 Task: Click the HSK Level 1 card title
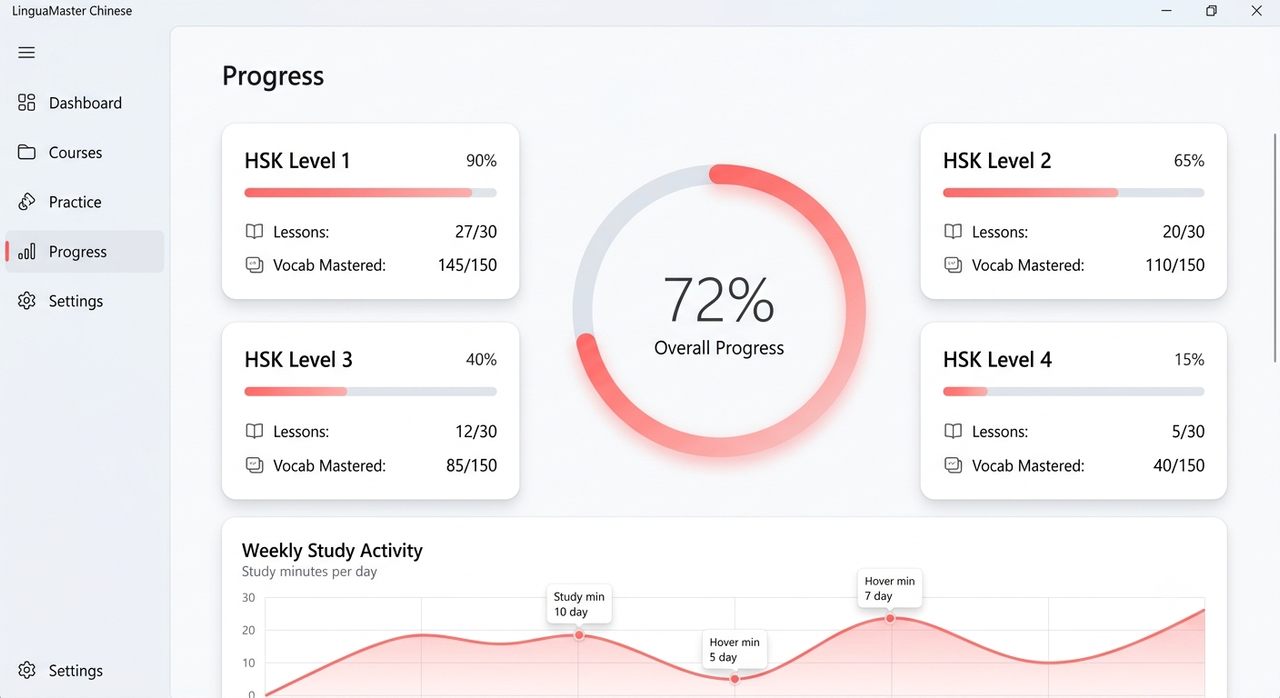[x=297, y=160]
